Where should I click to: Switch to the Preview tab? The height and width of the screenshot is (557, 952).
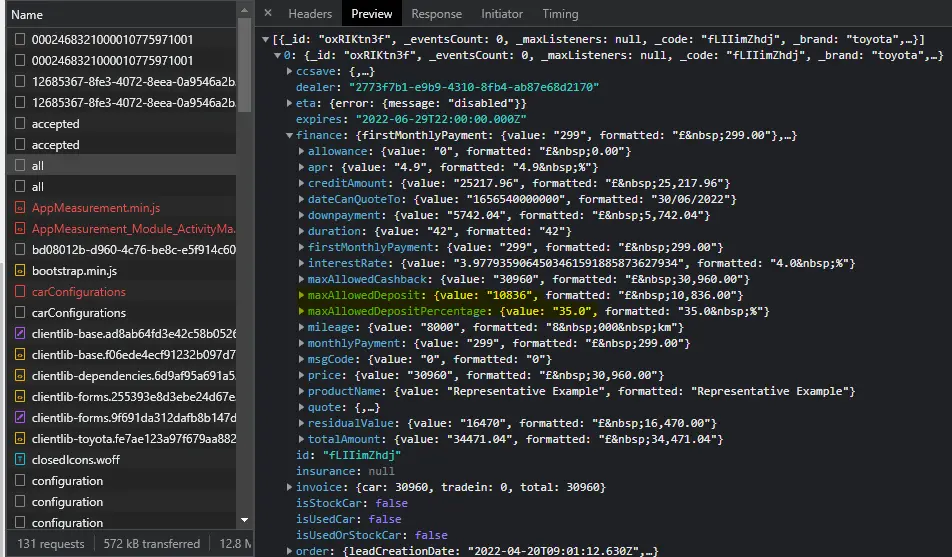(x=372, y=13)
